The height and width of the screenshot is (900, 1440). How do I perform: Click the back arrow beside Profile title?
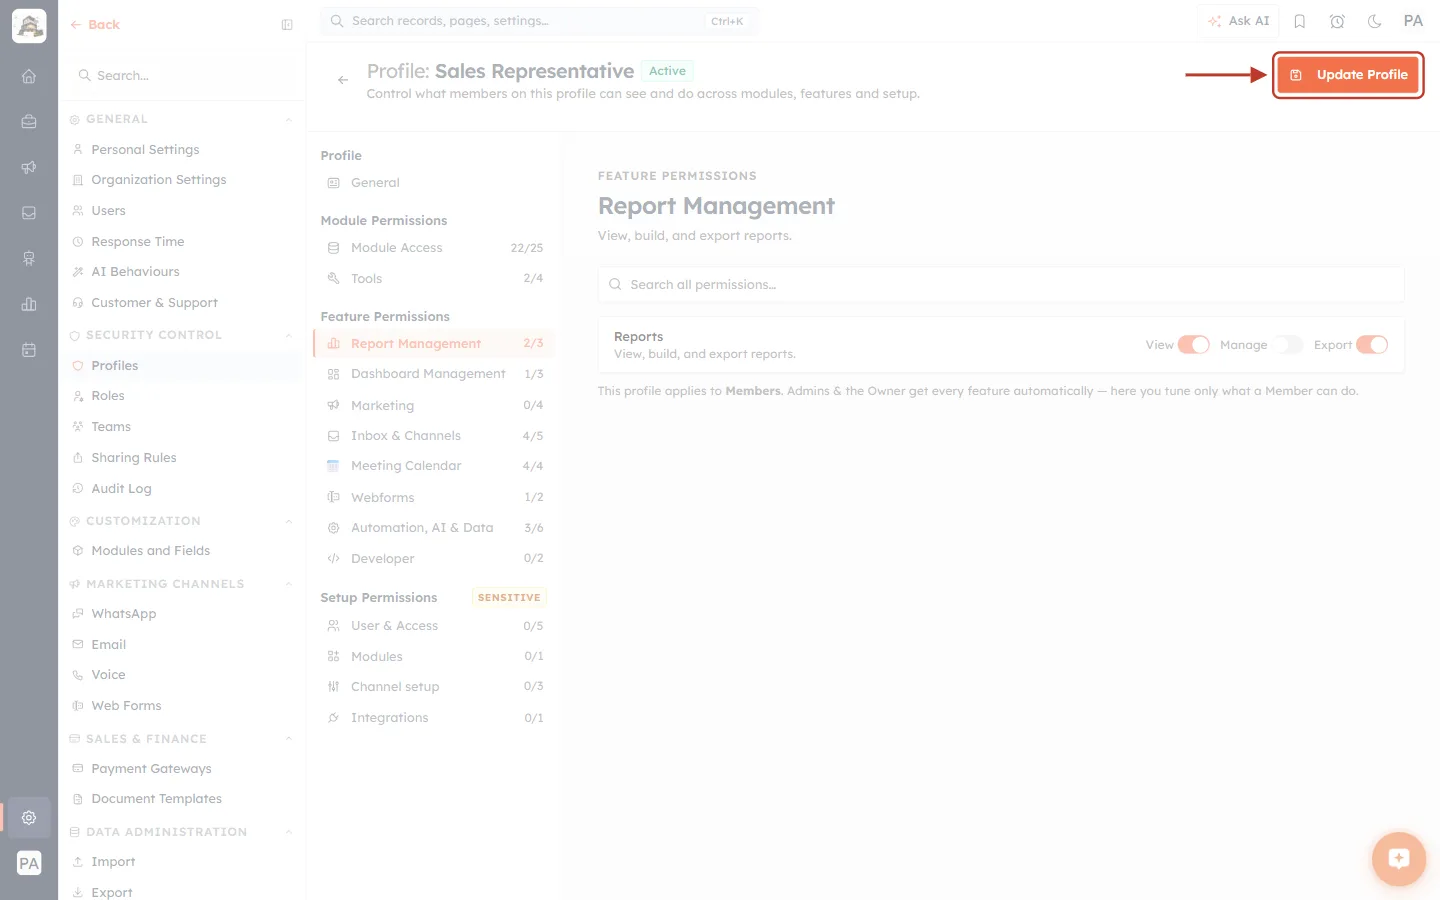pyautogui.click(x=343, y=80)
